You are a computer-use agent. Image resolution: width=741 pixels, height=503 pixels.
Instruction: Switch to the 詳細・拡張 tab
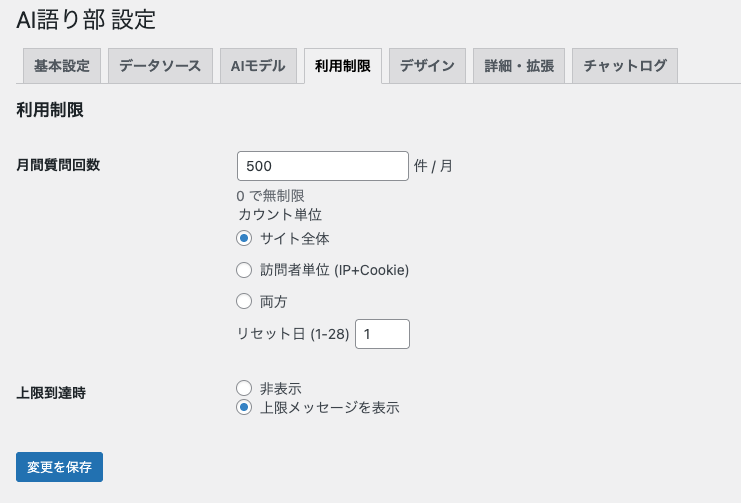[x=518, y=66]
